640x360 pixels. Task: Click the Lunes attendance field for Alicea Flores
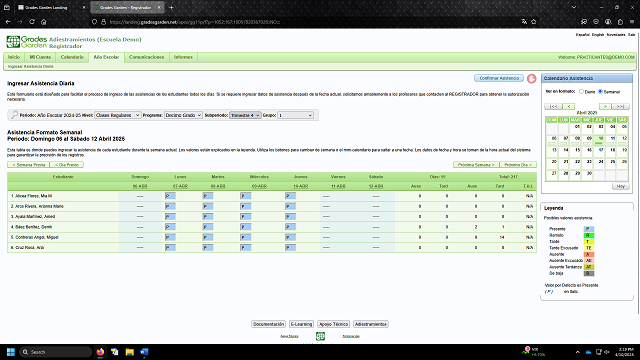pyautogui.click(x=170, y=196)
